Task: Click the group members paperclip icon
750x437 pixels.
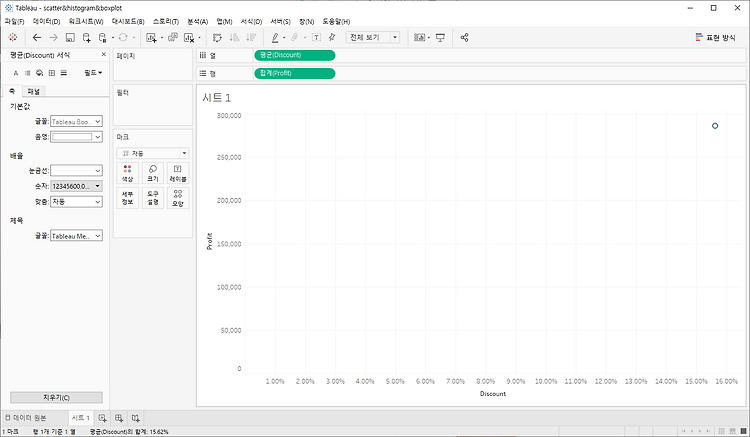Action: 295,37
